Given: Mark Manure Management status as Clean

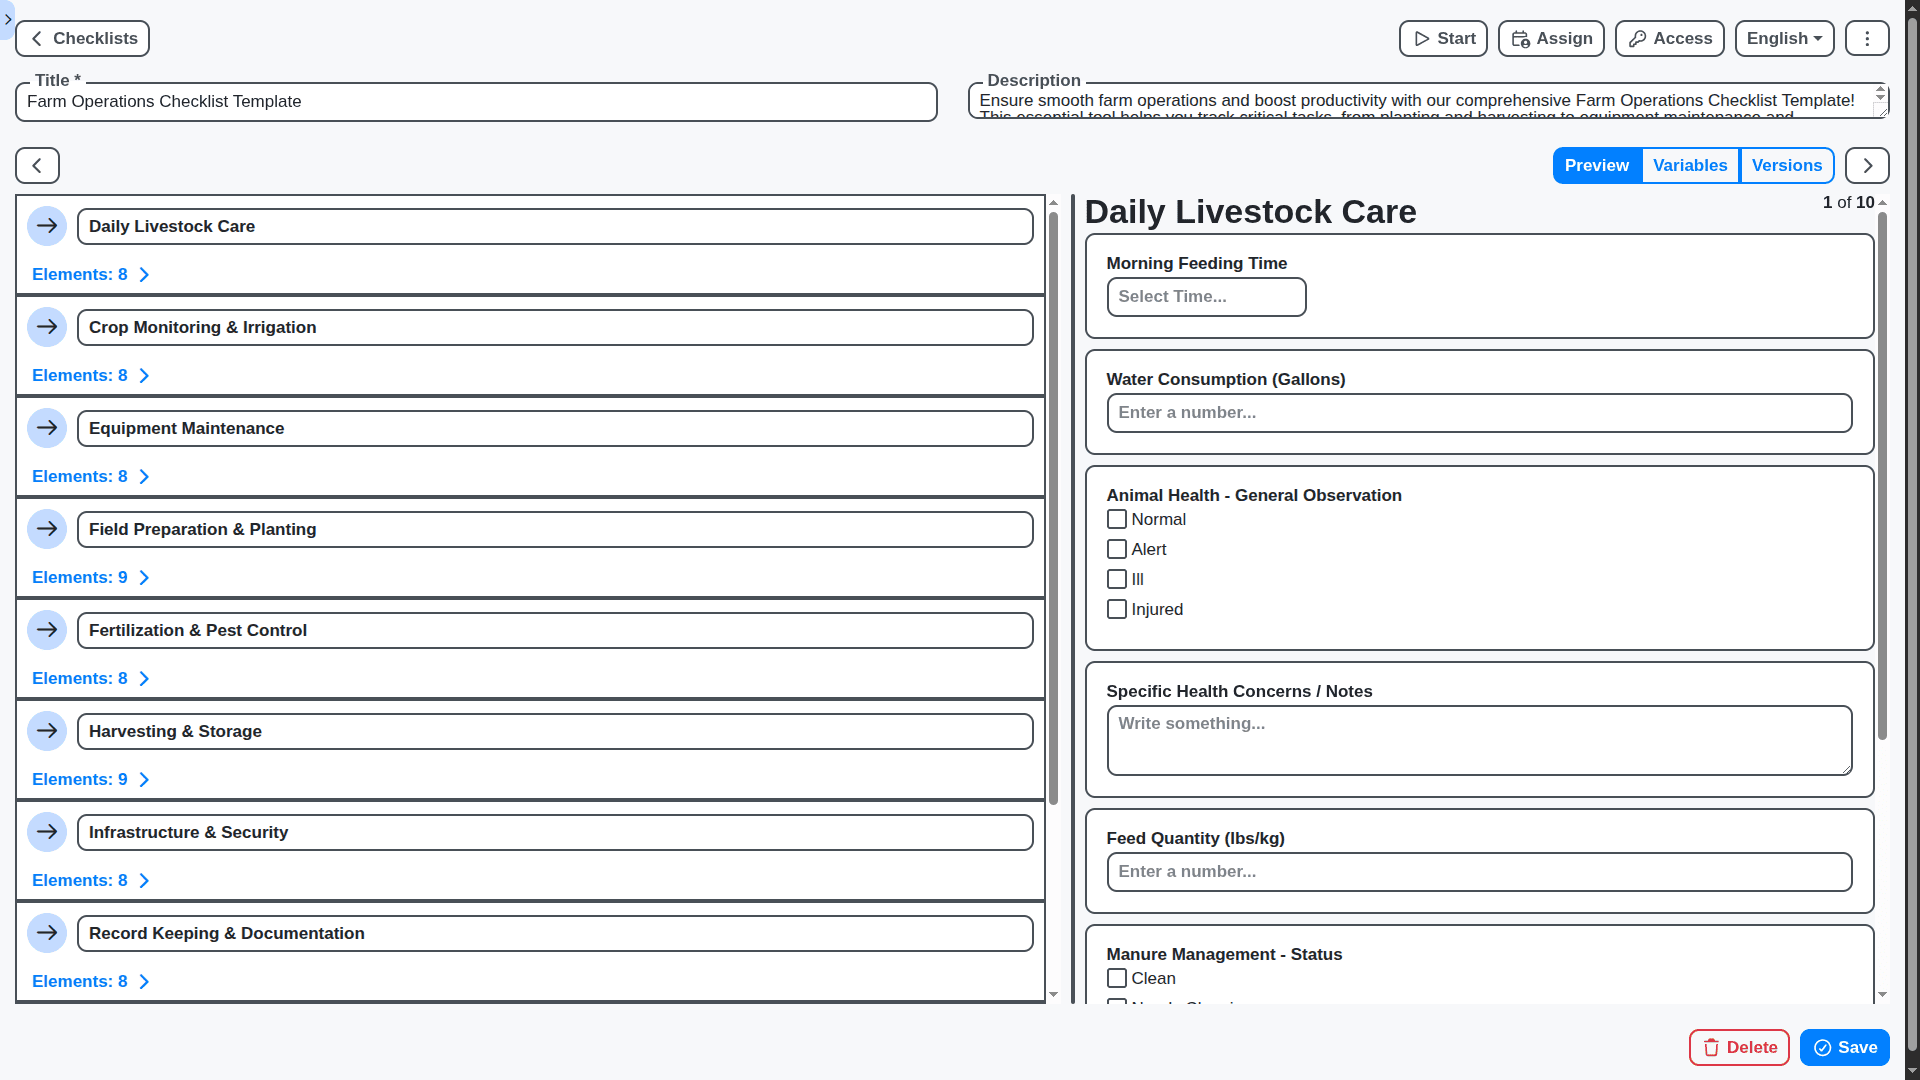Looking at the screenshot, I should point(1117,978).
